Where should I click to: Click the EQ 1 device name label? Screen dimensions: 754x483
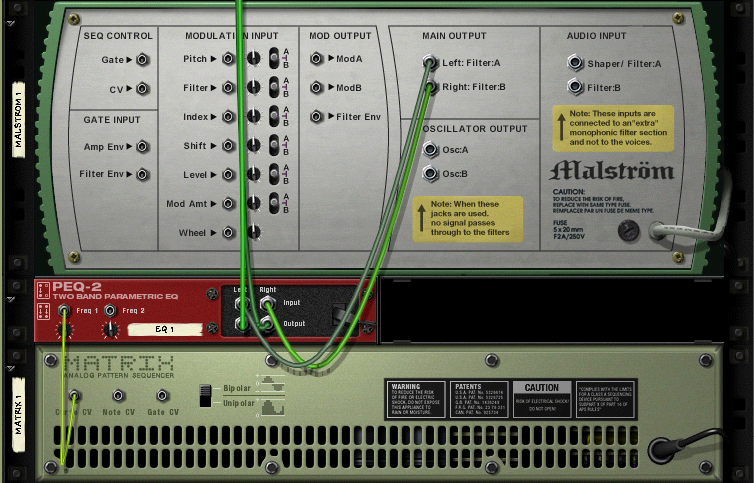tap(163, 328)
